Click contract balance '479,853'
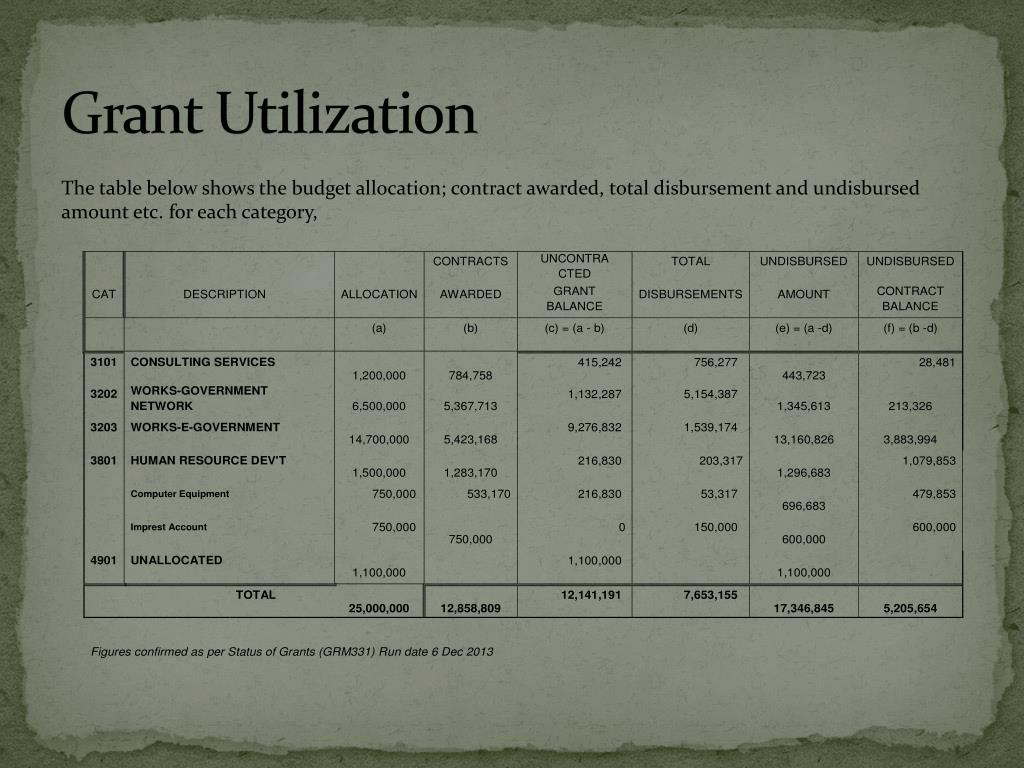Screen dimensions: 1024x768 click(934, 494)
